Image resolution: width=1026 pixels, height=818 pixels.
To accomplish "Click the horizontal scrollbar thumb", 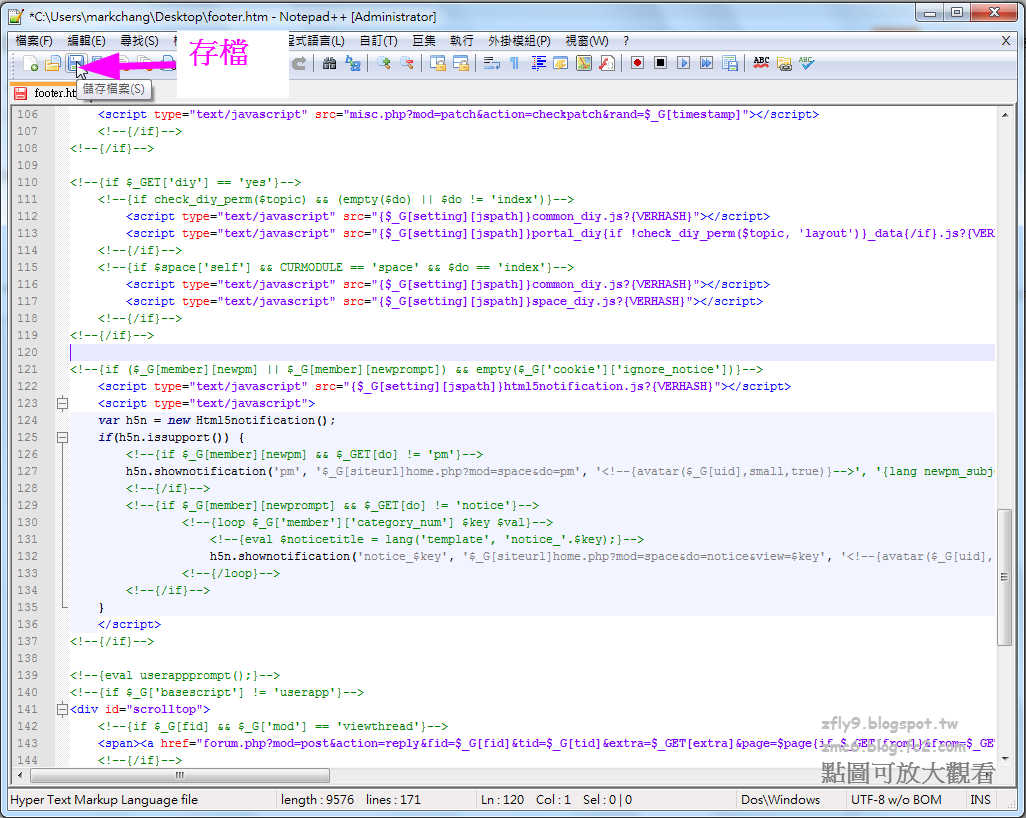I will (180, 775).
